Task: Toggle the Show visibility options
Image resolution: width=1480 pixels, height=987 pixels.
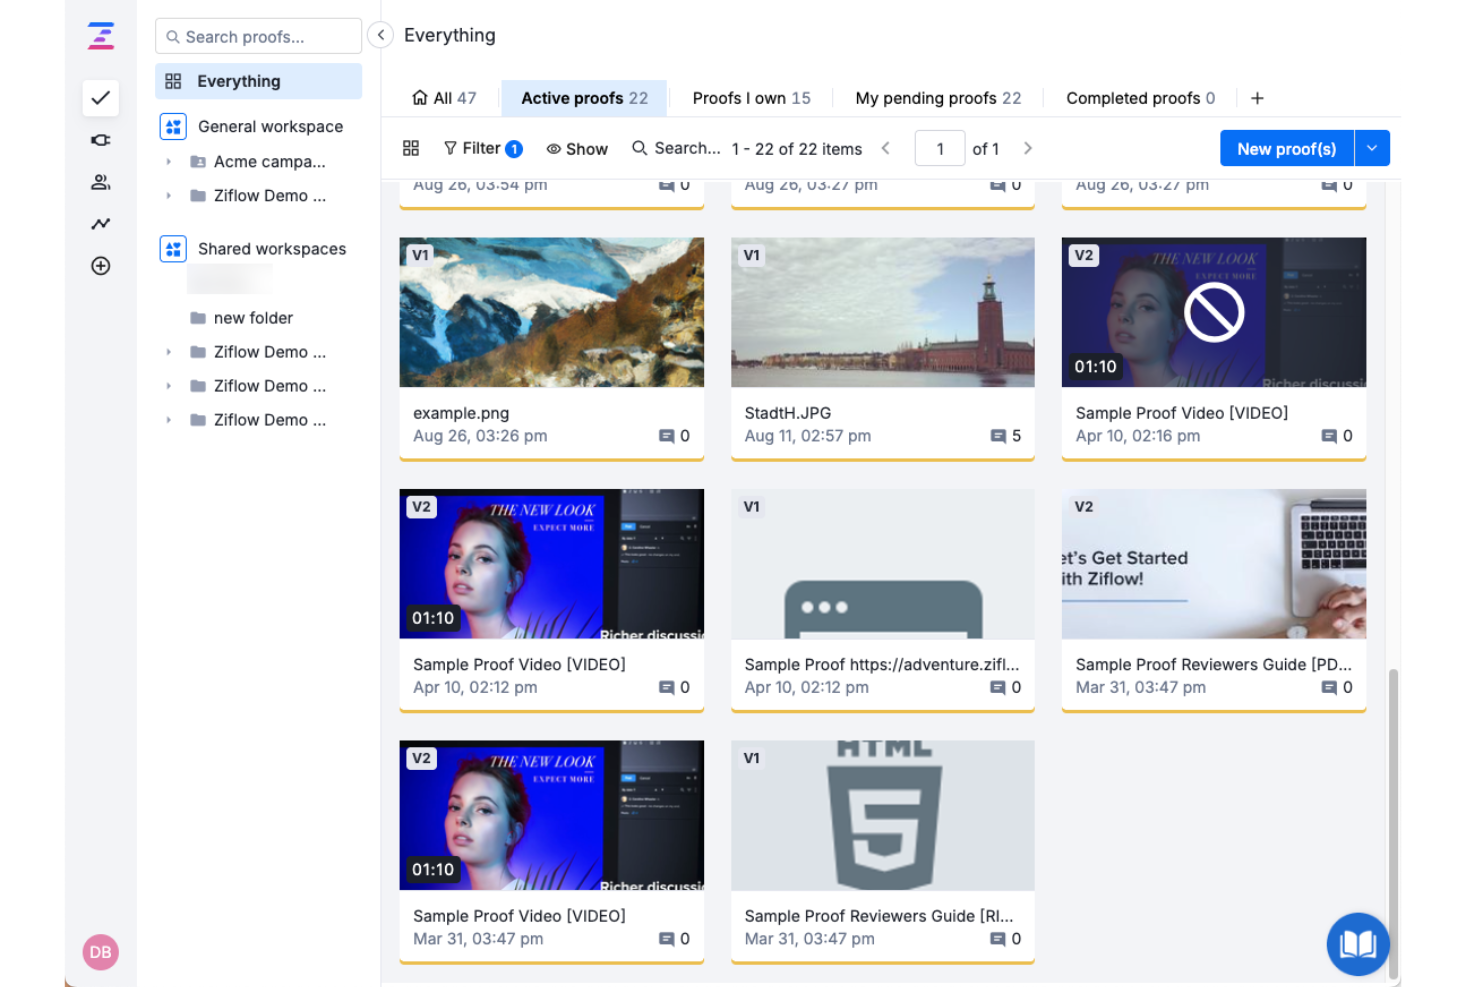Action: tap(577, 148)
